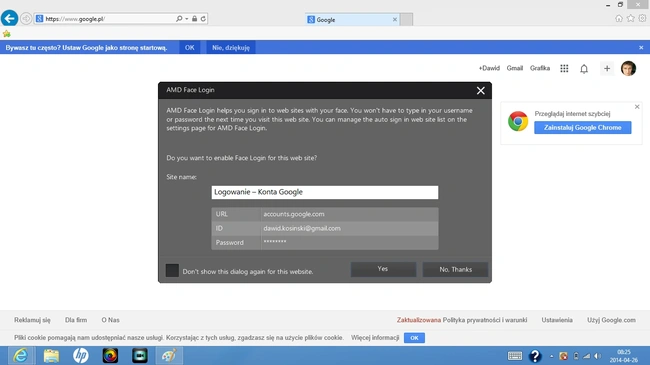The image size is (650, 365).
Task: Click the masked Password value
Action: tap(275, 242)
